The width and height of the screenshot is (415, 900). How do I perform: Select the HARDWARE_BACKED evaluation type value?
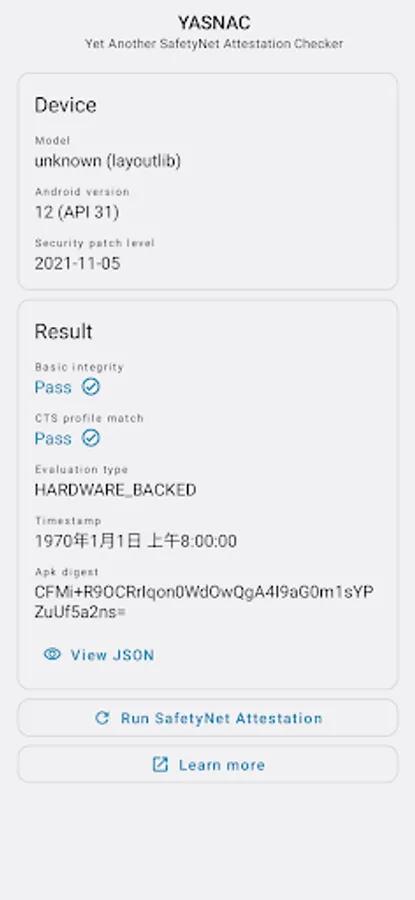[x=115, y=490]
